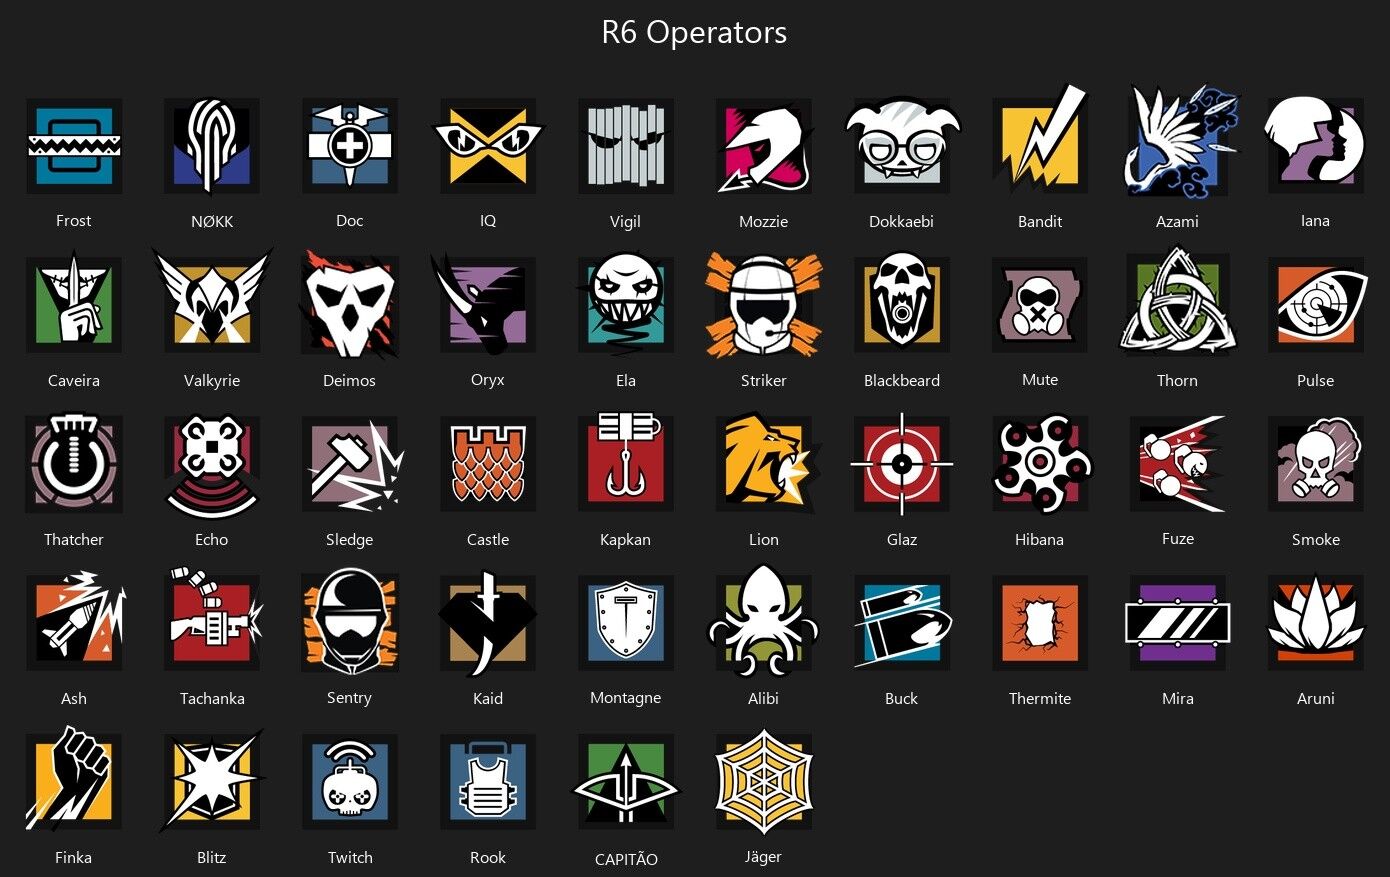Pick the Montagne shield icon

tap(626, 622)
